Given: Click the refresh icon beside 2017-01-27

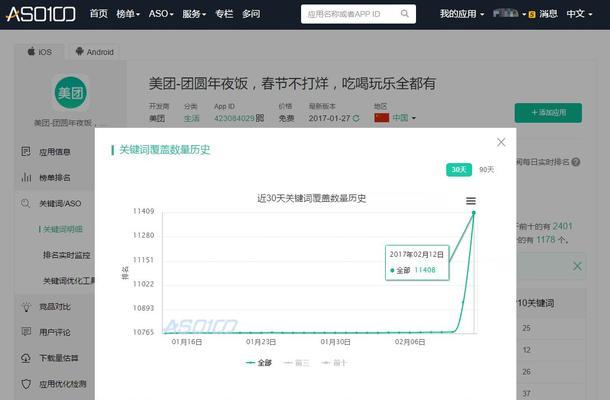Looking at the screenshot, I should 356,118.
